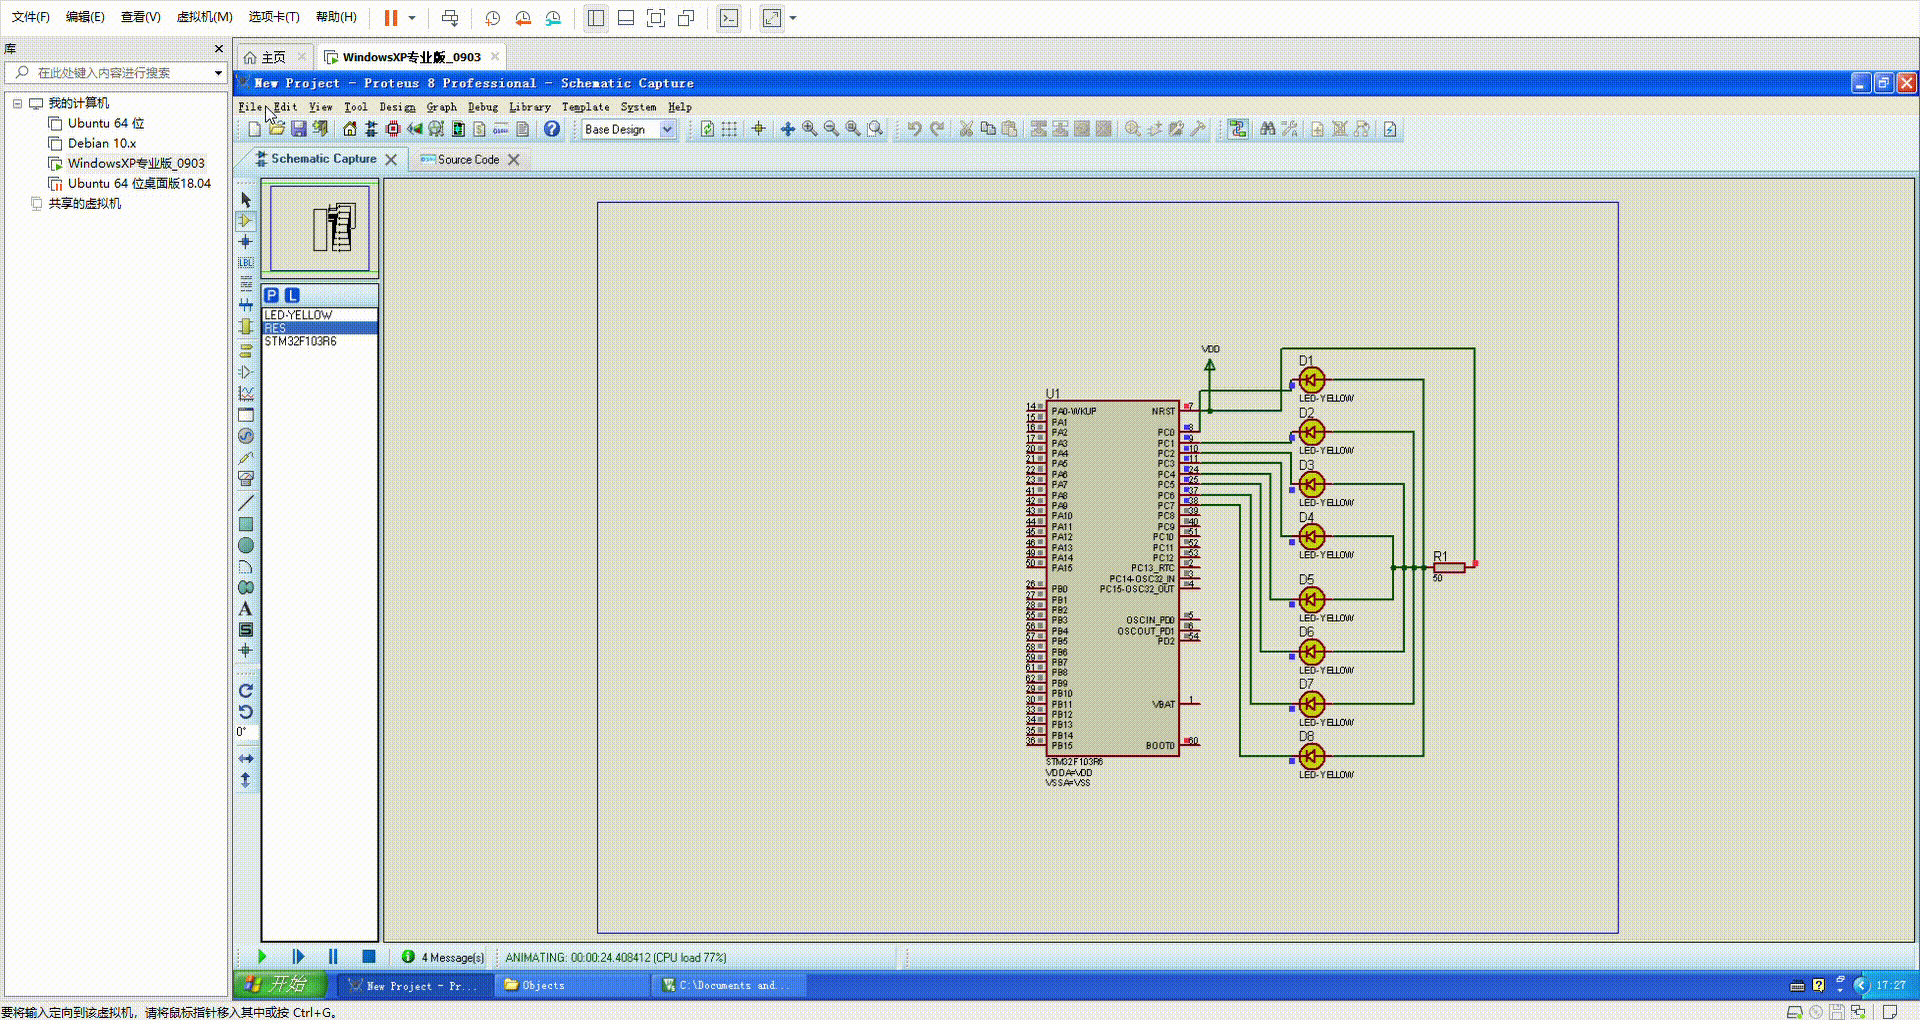The image size is (1920, 1020).
Task: Select the 2D Text tool
Action: tap(246, 609)
